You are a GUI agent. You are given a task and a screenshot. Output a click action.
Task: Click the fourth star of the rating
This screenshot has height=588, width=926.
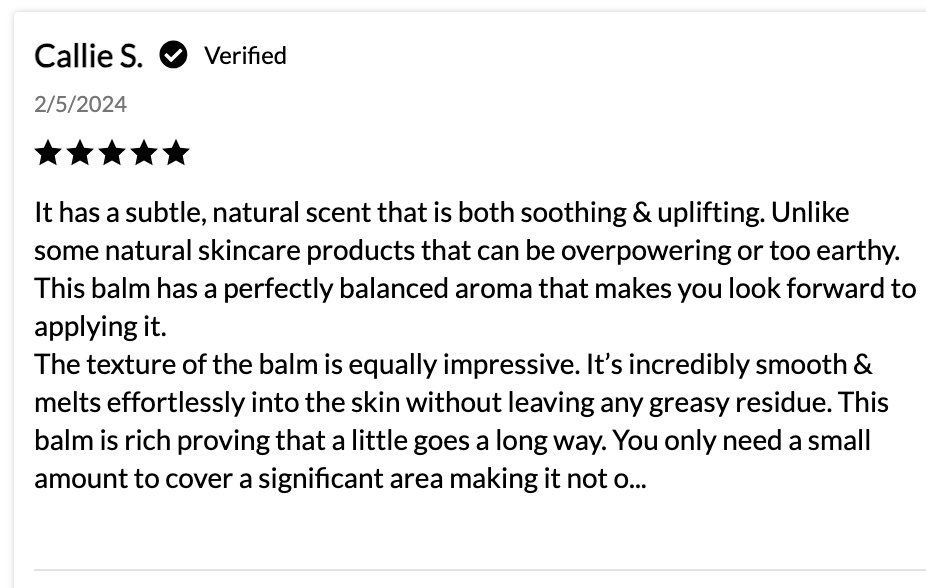click(143, 153)
